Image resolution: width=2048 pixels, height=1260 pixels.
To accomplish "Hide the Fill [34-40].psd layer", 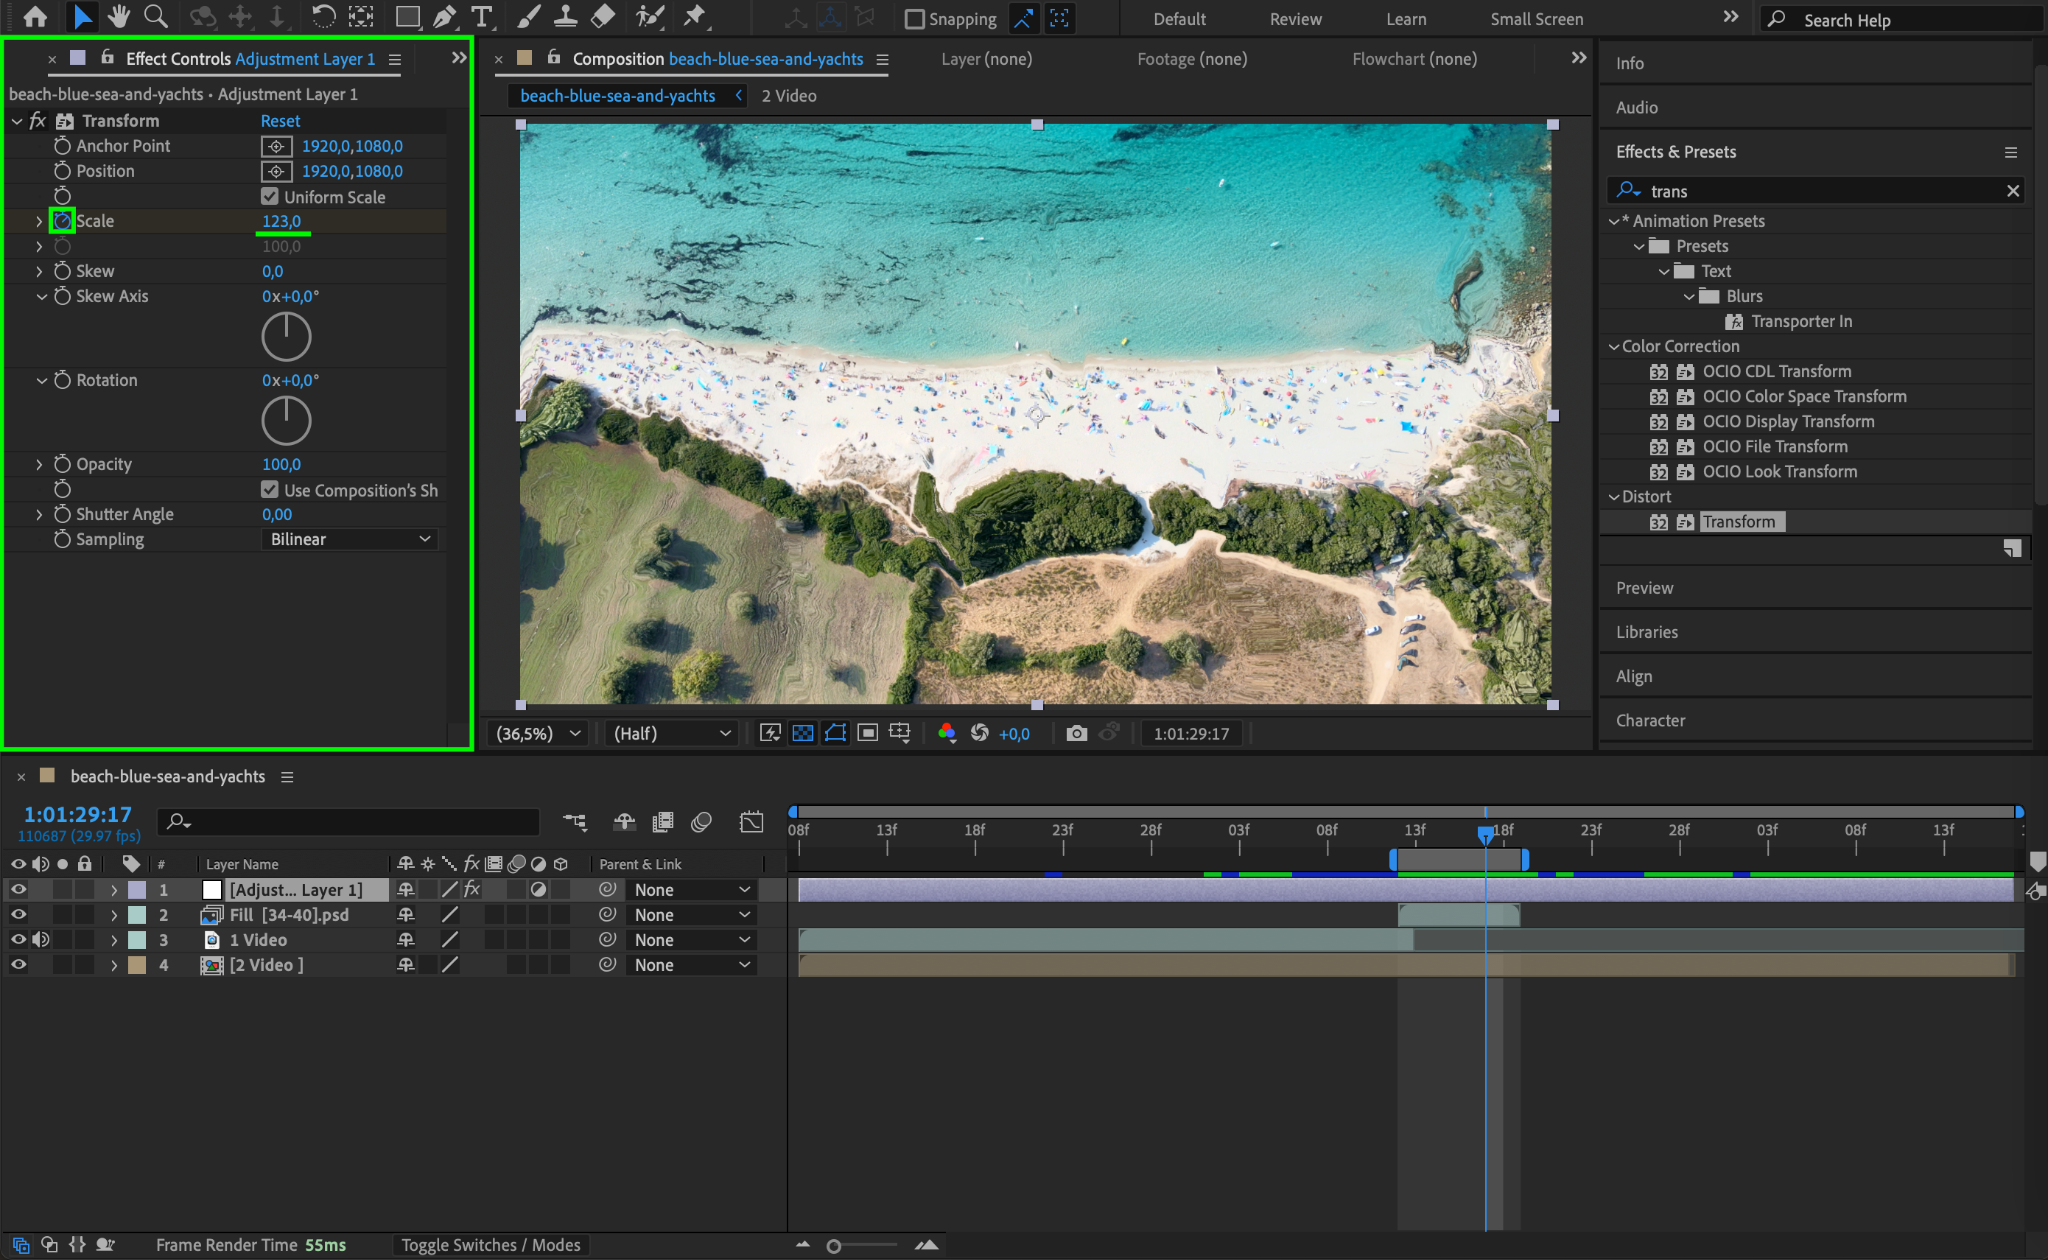I will coord(18,914).
